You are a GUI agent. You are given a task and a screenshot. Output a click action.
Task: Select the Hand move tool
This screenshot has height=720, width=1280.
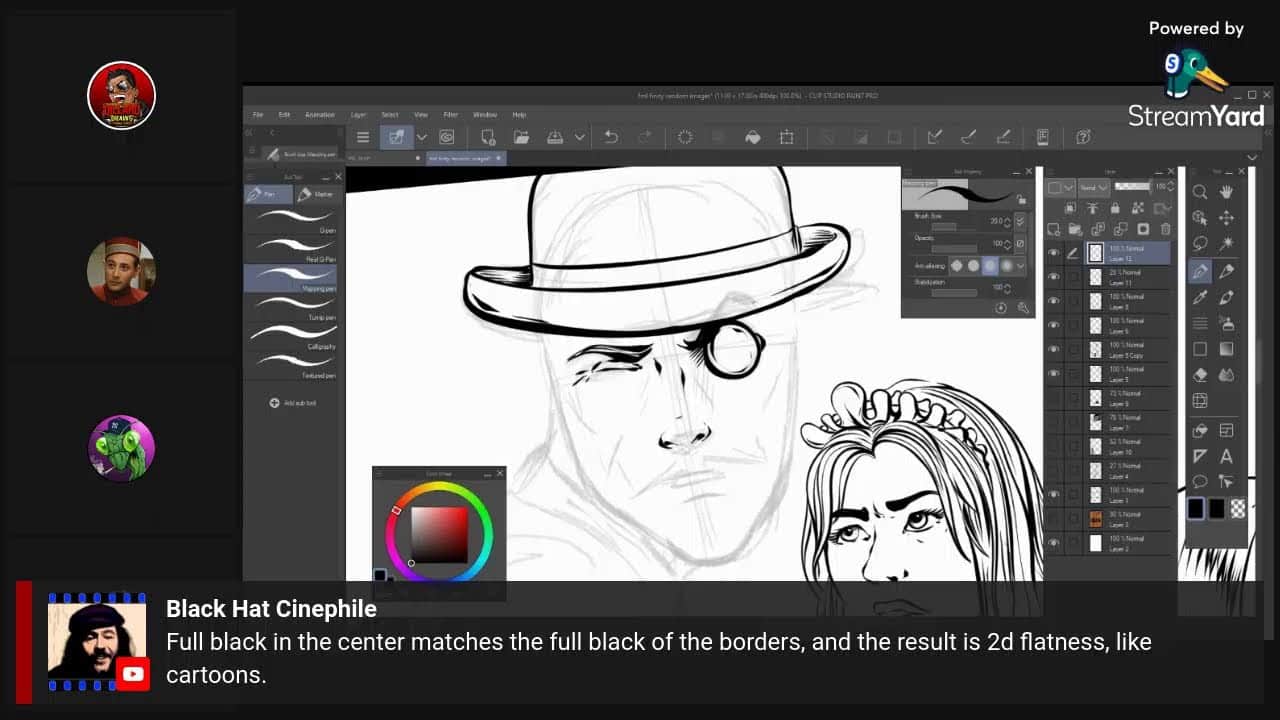coord(1226,192)
